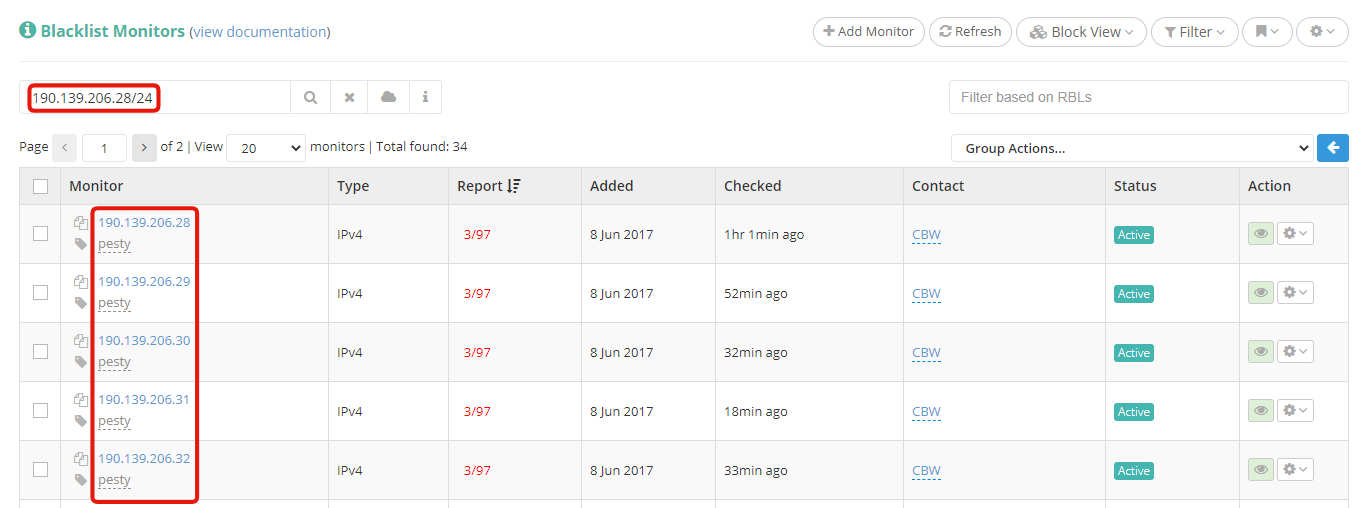Open the per-page view count dropdown
The image size is (1368, 508).
[266, 148]
